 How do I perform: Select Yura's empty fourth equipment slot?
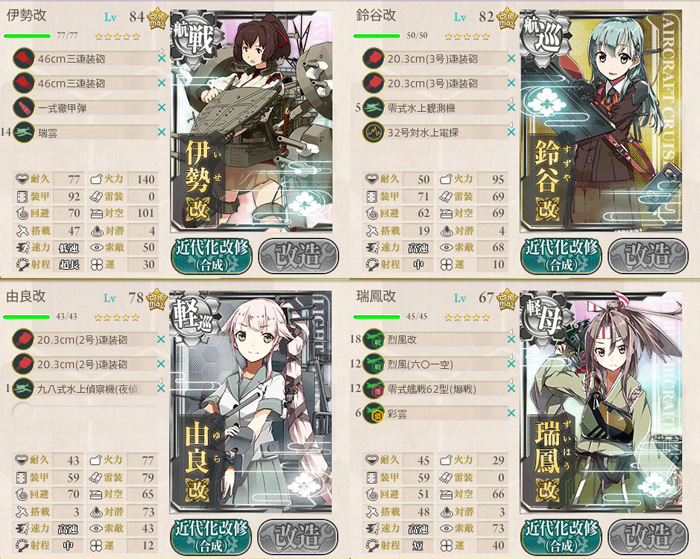(85, 413)
